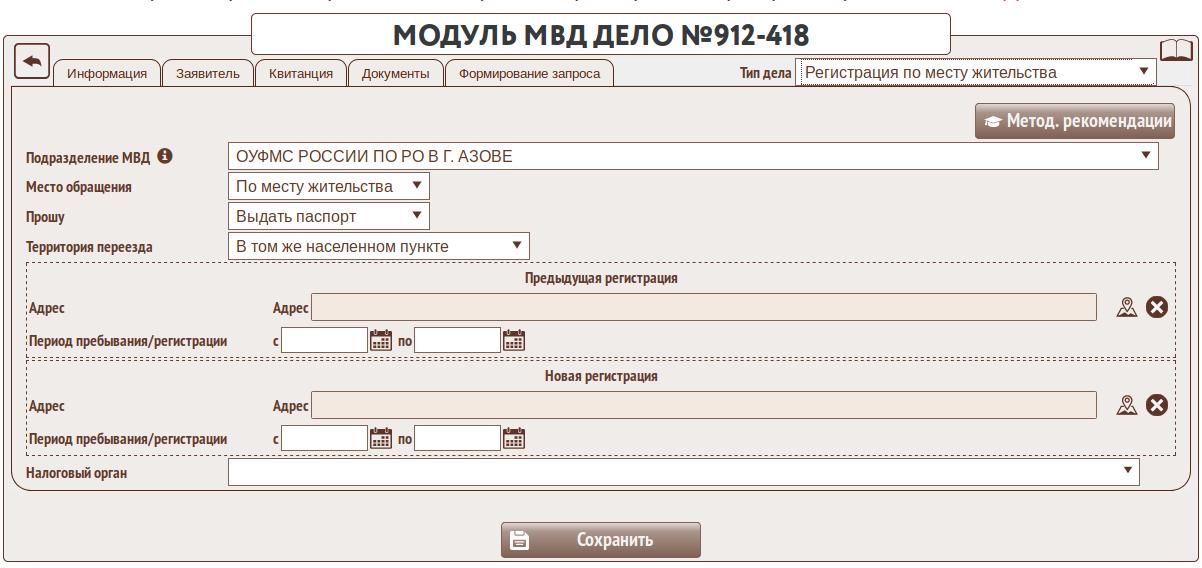This screenshot has width=1202, height=568.
Task: Open map picker for new registration address
Action: 1127,405
